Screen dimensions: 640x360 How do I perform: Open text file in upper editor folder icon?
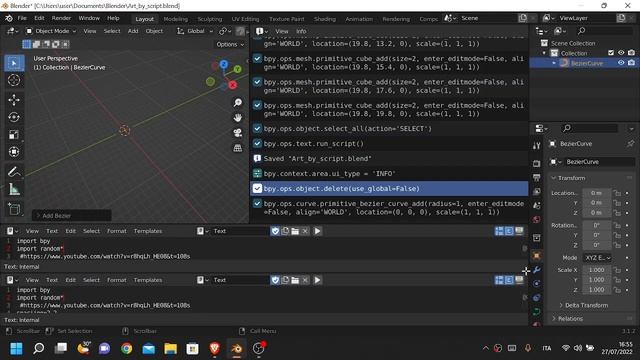pos(295,231)
